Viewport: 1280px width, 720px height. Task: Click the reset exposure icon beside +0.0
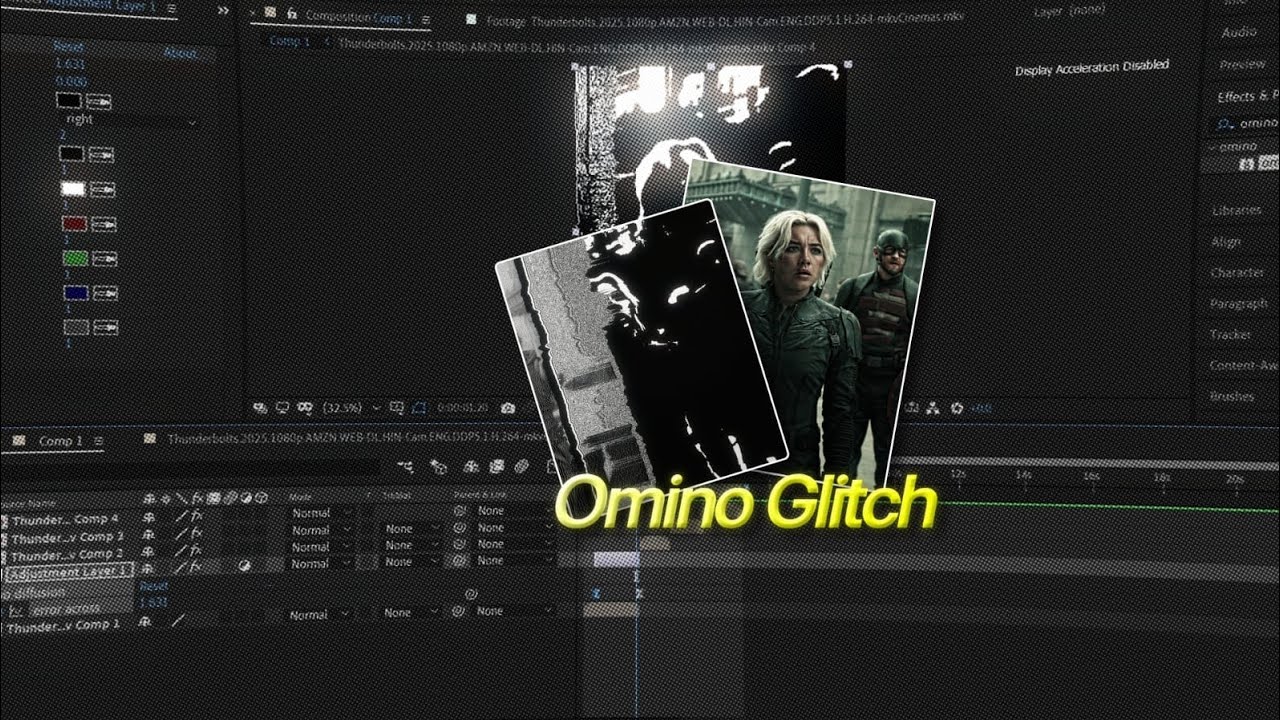[x=957, y=408]
